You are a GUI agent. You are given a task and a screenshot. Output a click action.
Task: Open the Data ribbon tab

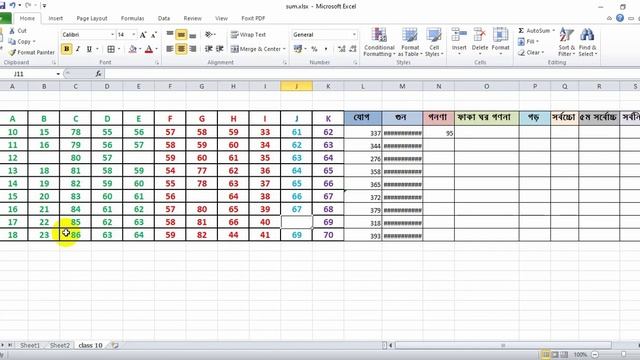(164, 18)
